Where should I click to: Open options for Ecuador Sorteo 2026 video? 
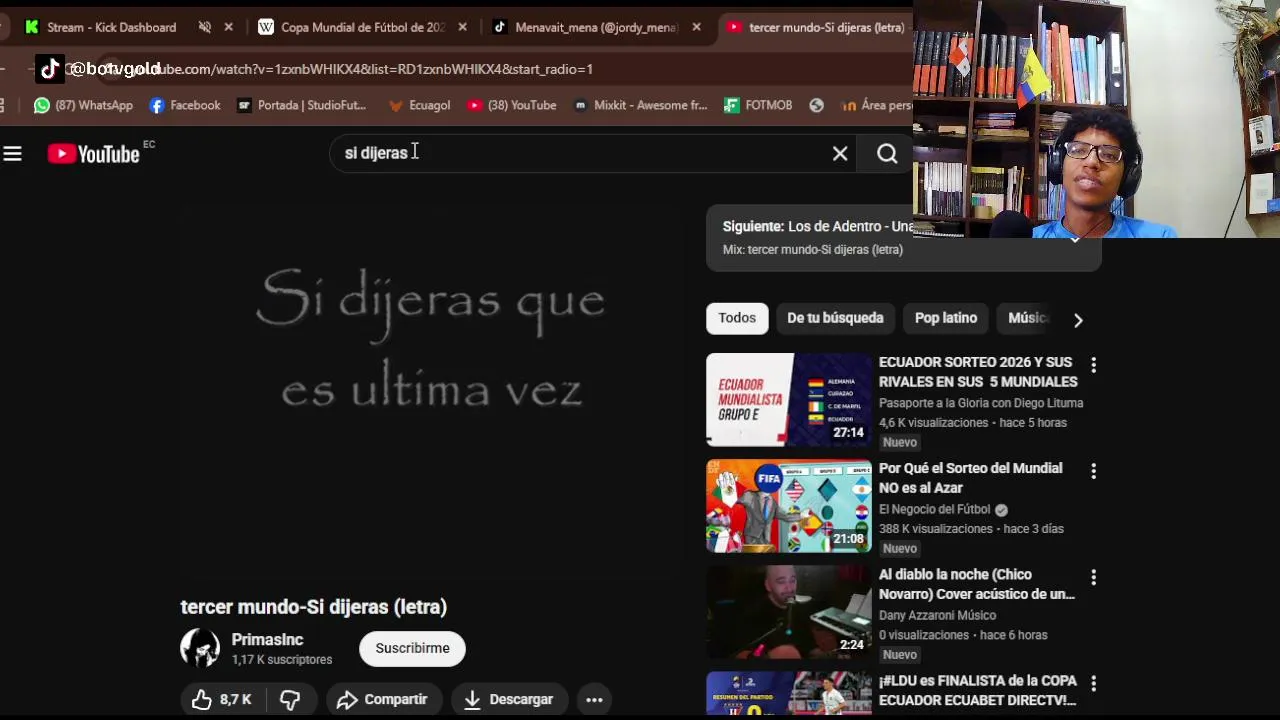(x=1093, y=365)
